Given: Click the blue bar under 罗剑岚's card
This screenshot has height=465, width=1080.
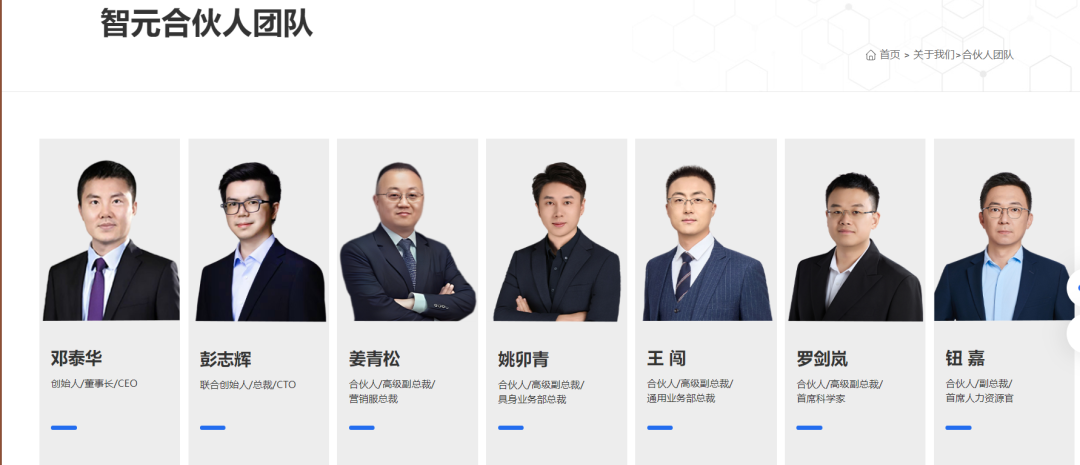Looking at the screenshot, I should coord(809,428).
